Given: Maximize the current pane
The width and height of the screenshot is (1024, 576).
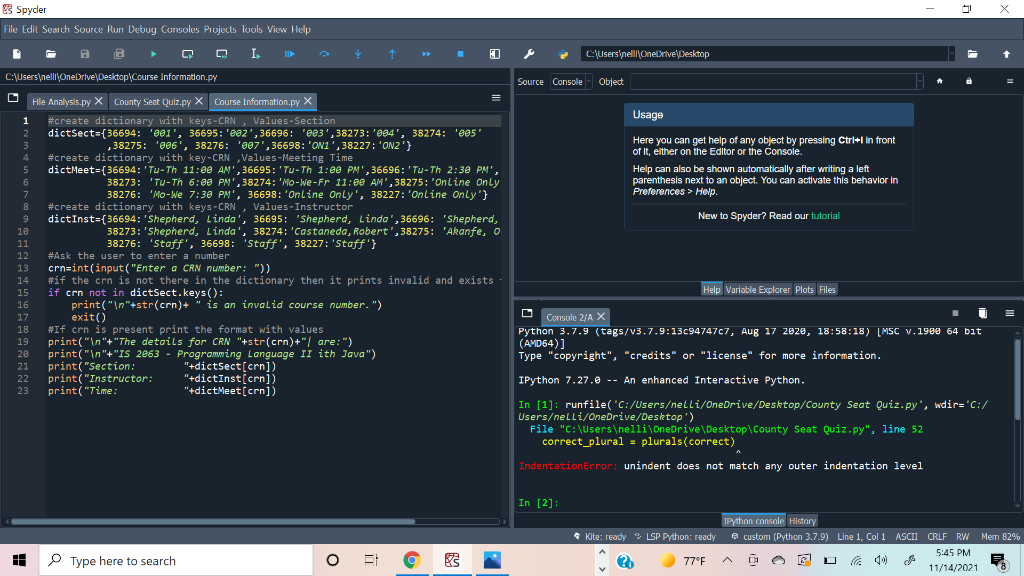Looking at the screenshot, I should pyautogui.click(x=494, y=54).
